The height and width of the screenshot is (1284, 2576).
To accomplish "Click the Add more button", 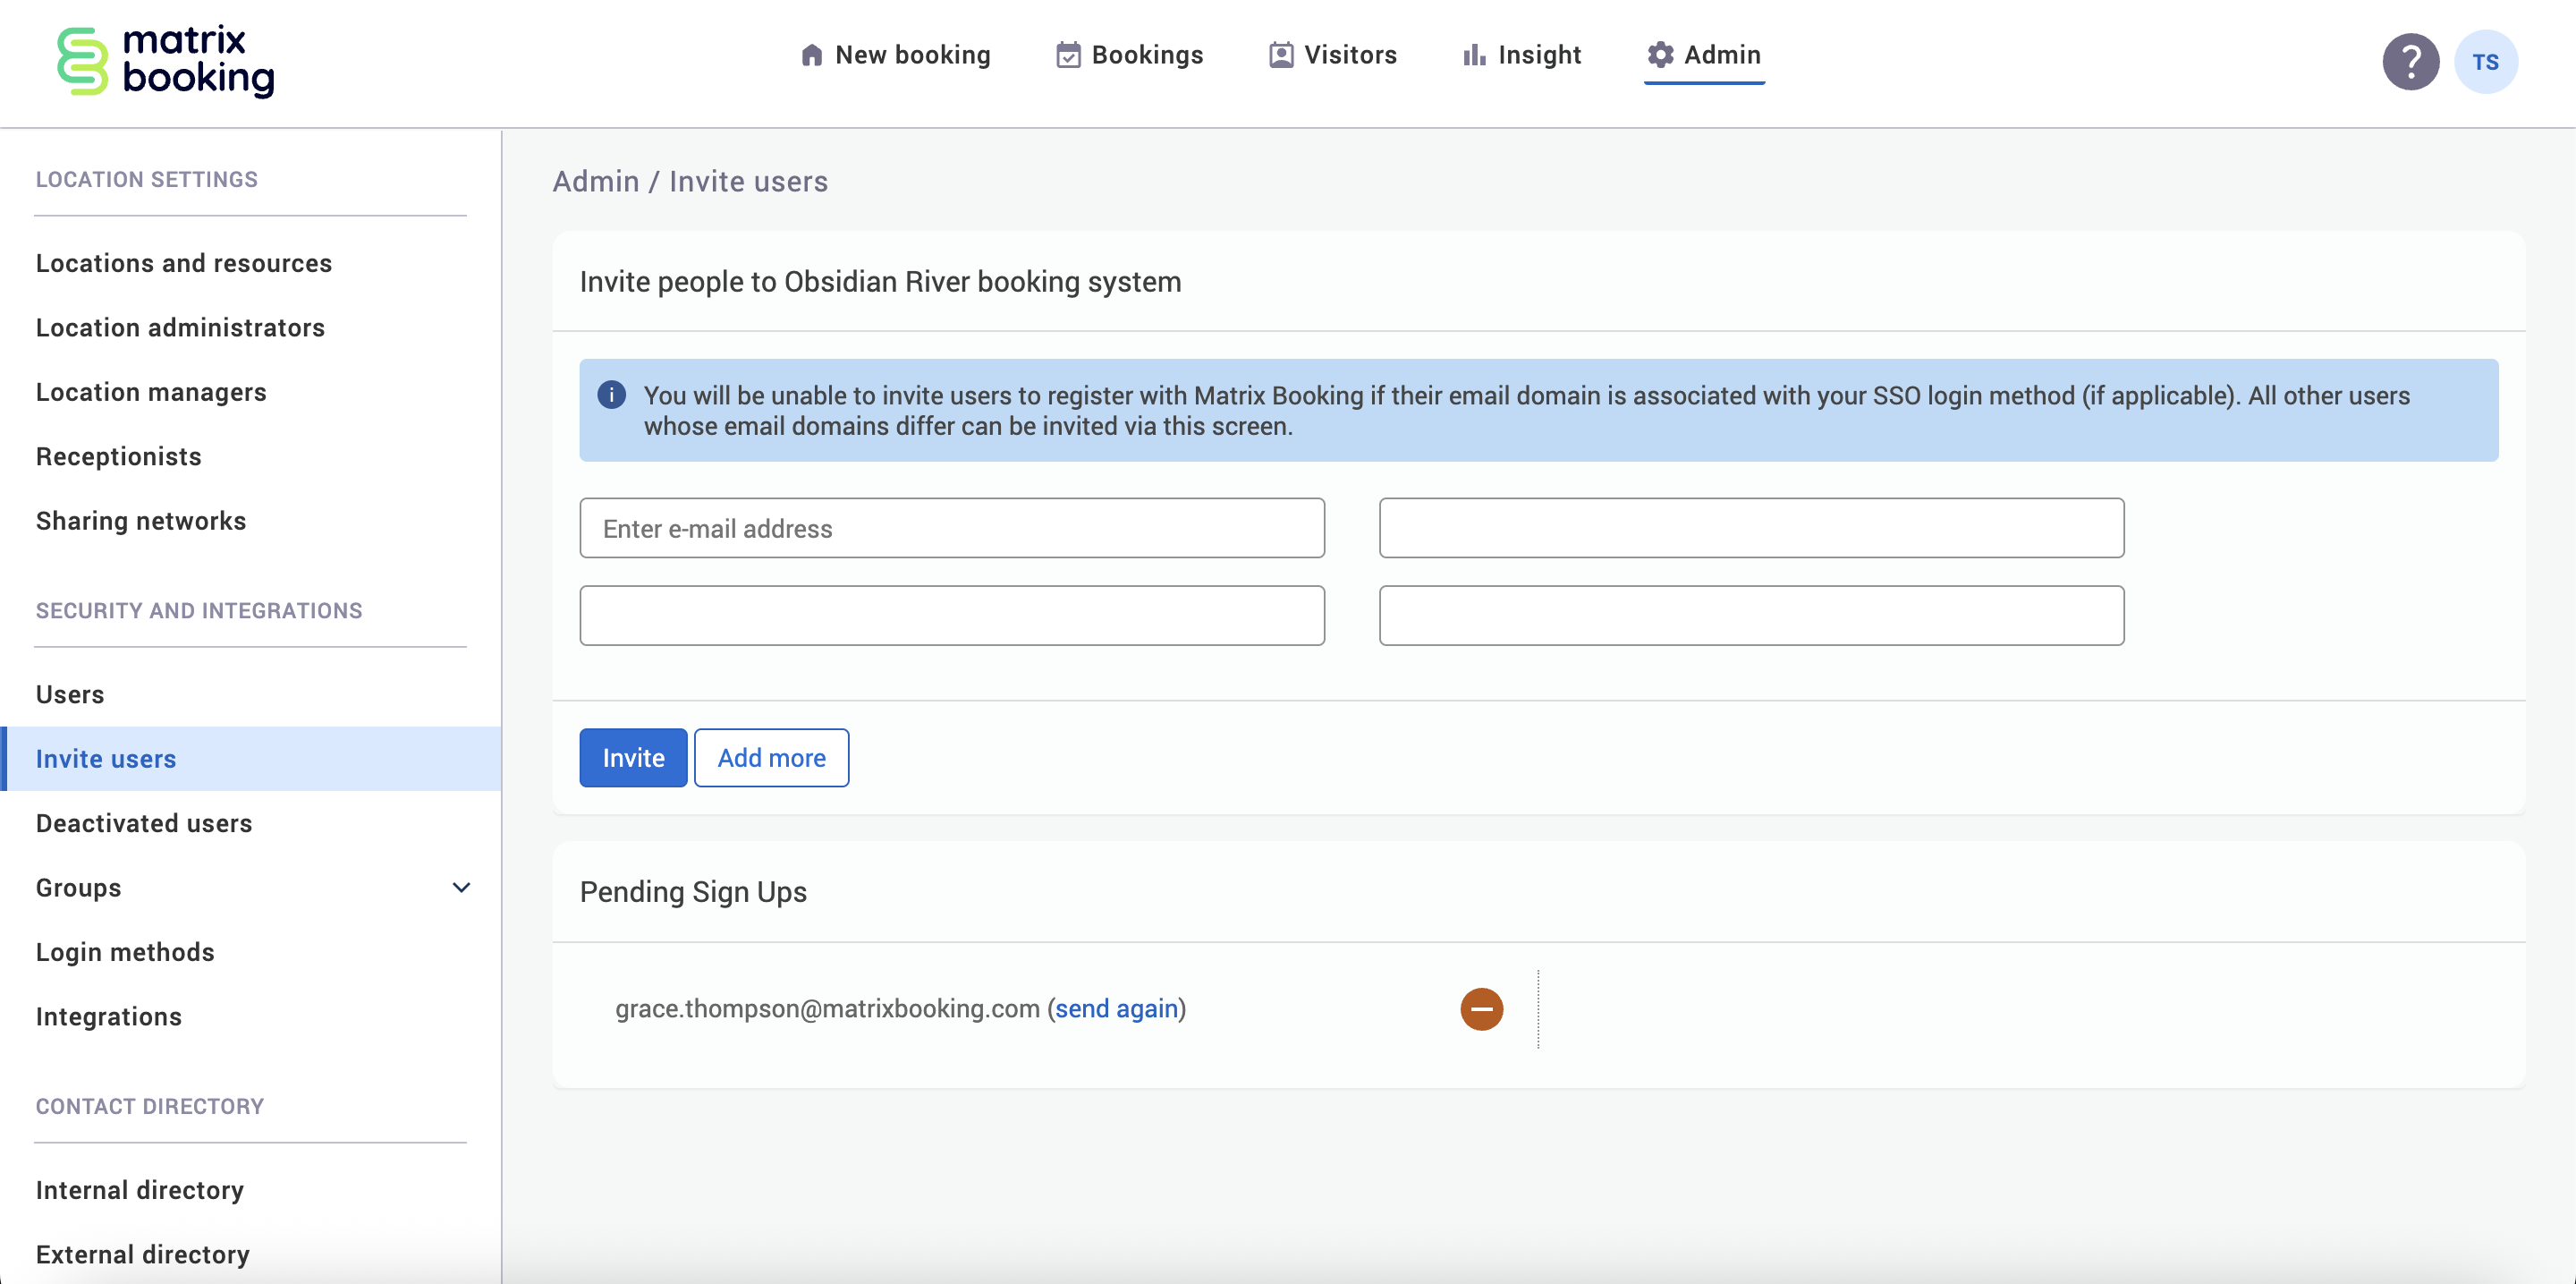I will (770, 758).
